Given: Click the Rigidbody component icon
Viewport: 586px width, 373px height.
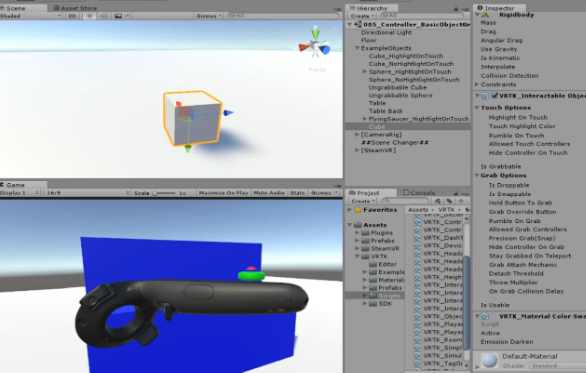Looking at the screenshot, I should click(x=485, y=15).
